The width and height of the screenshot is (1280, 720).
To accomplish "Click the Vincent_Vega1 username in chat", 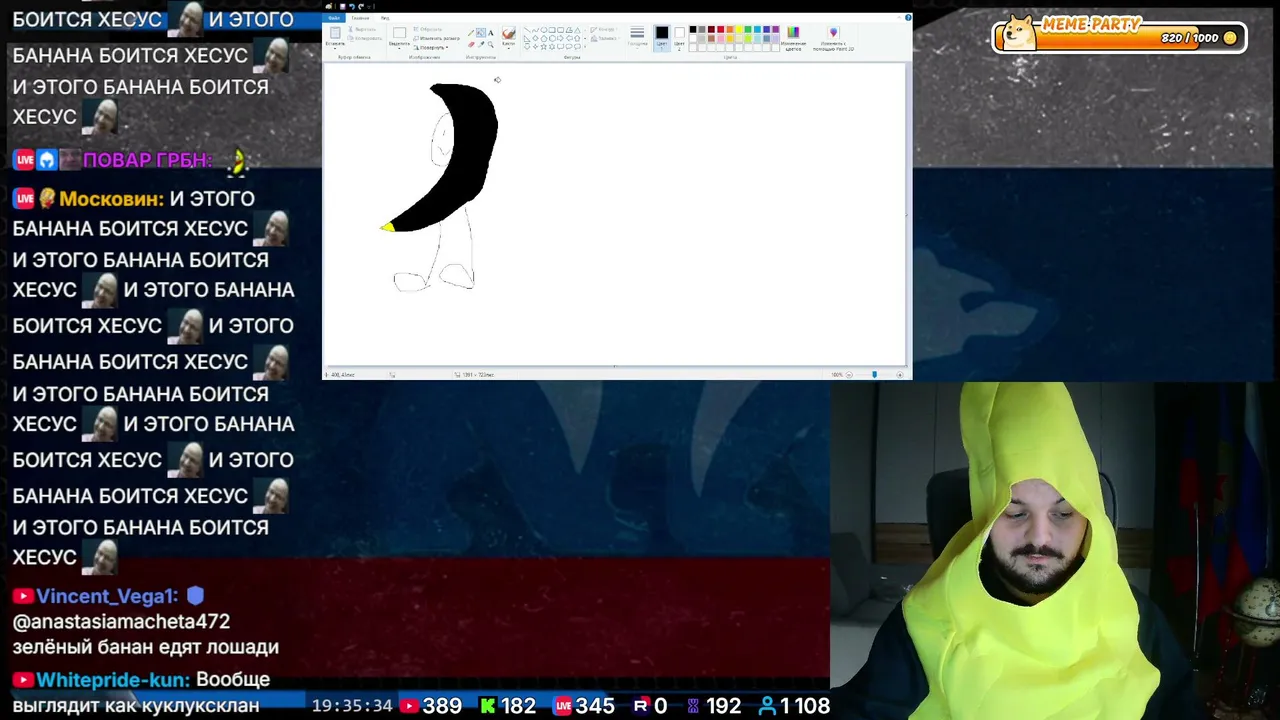I will click(107, 597).
